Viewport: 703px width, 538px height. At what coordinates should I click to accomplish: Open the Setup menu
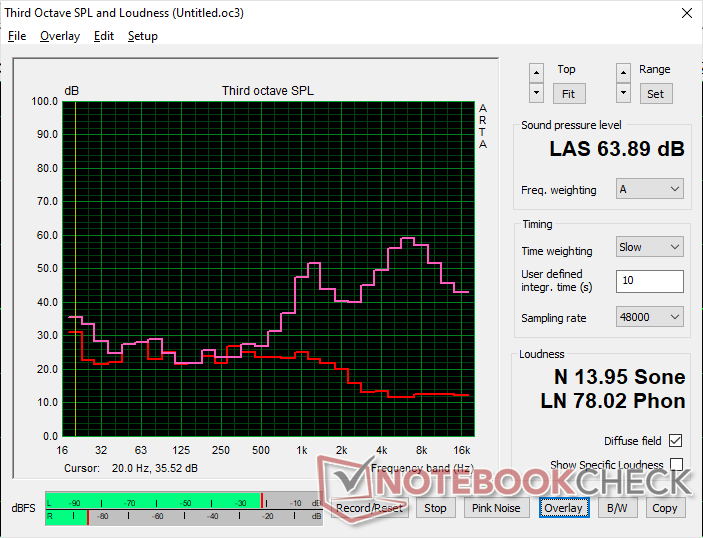[x=143, y=36]
